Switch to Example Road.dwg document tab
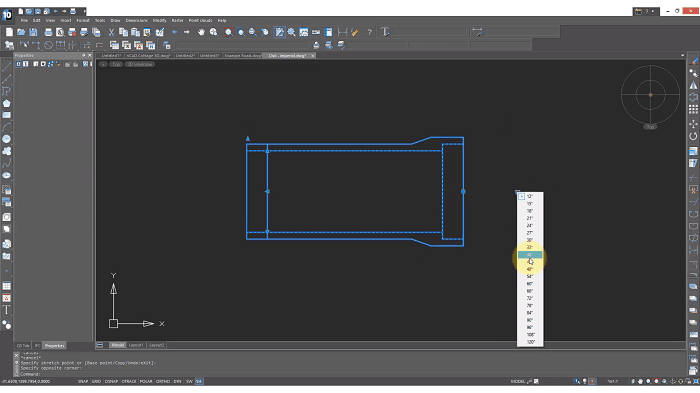Screen dimensions: 700x393 242,56
